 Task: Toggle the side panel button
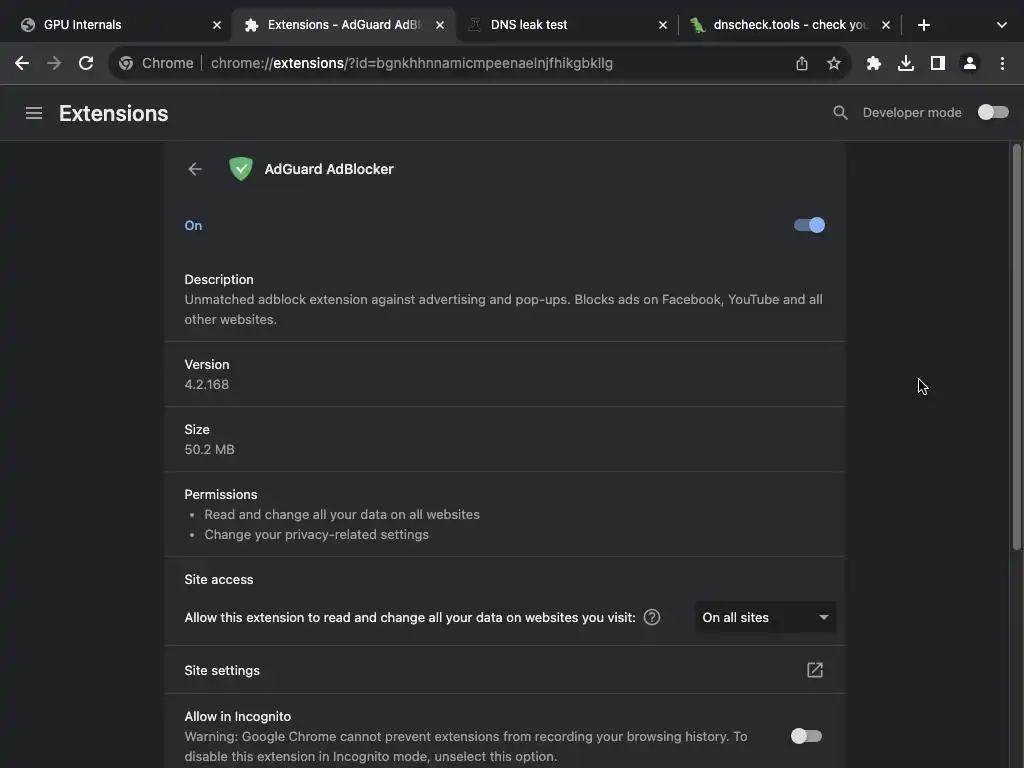click(x=937, y=63)
